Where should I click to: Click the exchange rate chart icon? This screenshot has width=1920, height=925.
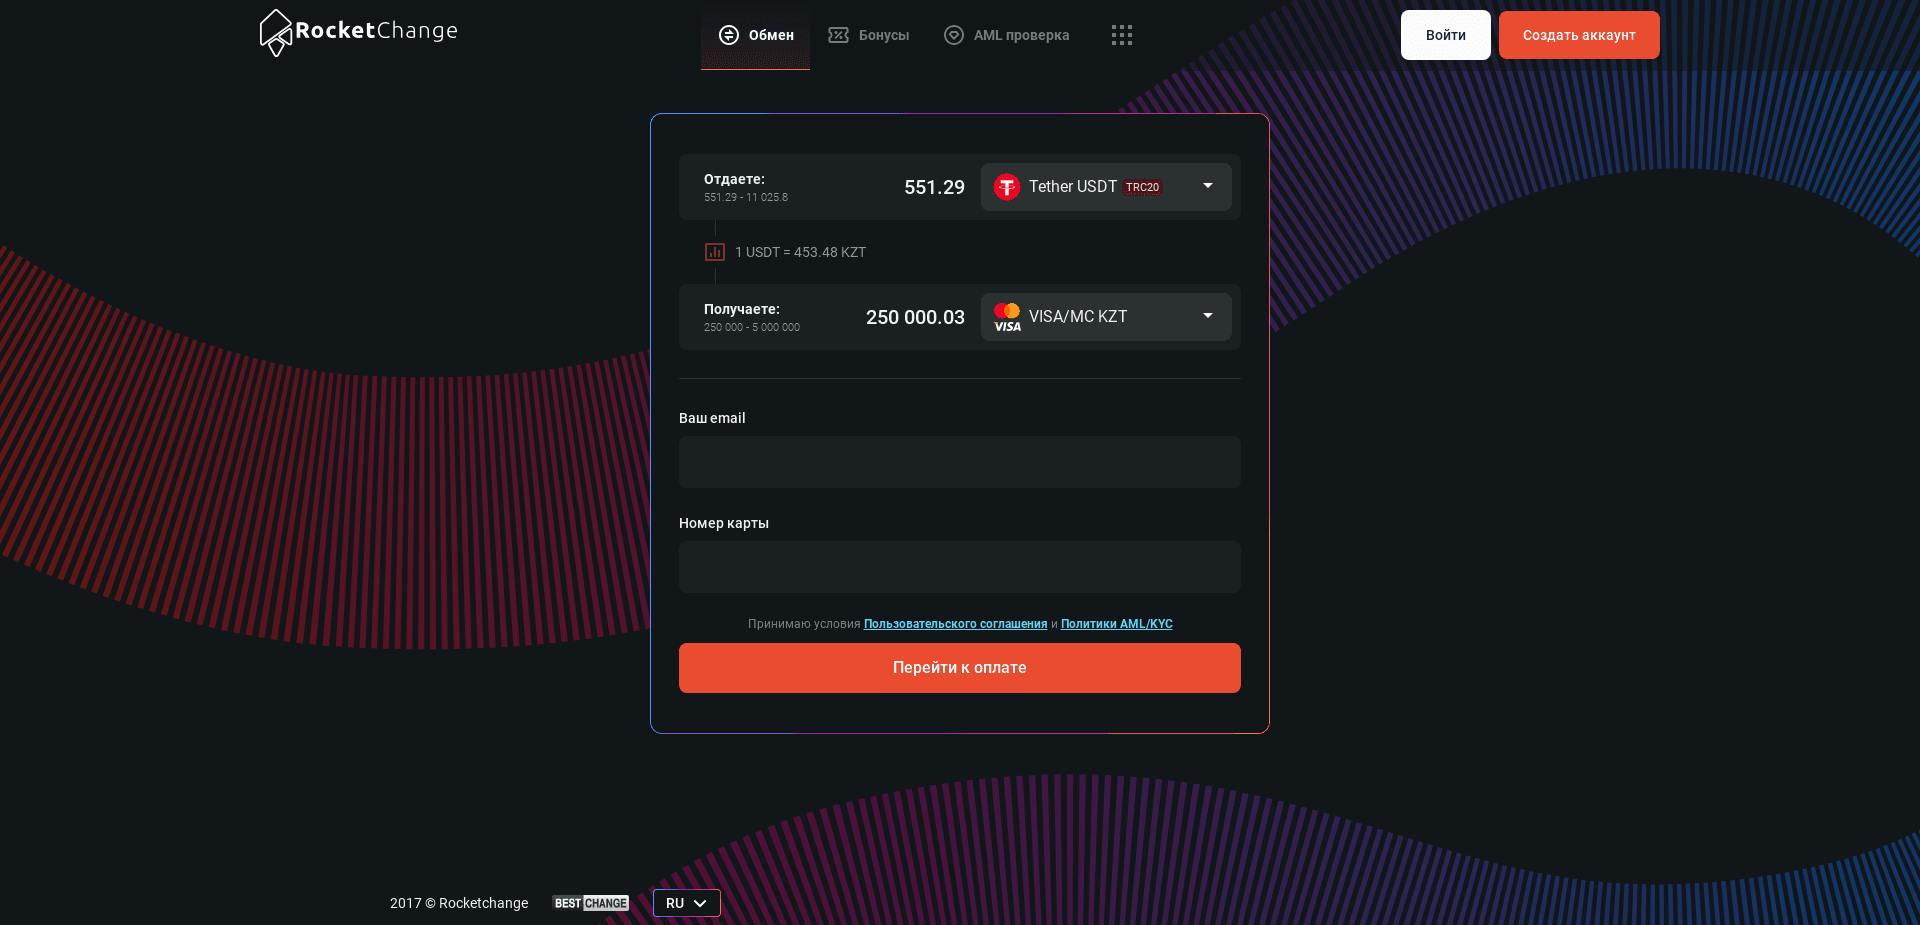click(714, 252)
